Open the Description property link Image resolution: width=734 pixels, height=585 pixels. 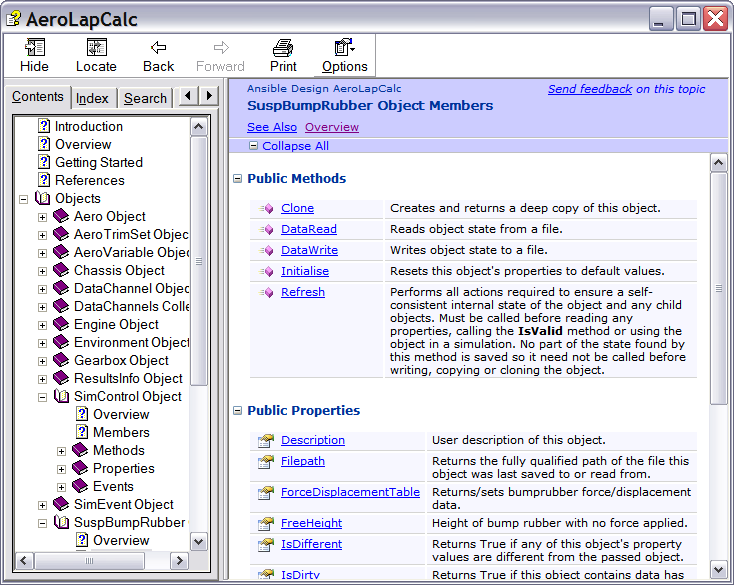pyautogui.click(x=313, y=440)
